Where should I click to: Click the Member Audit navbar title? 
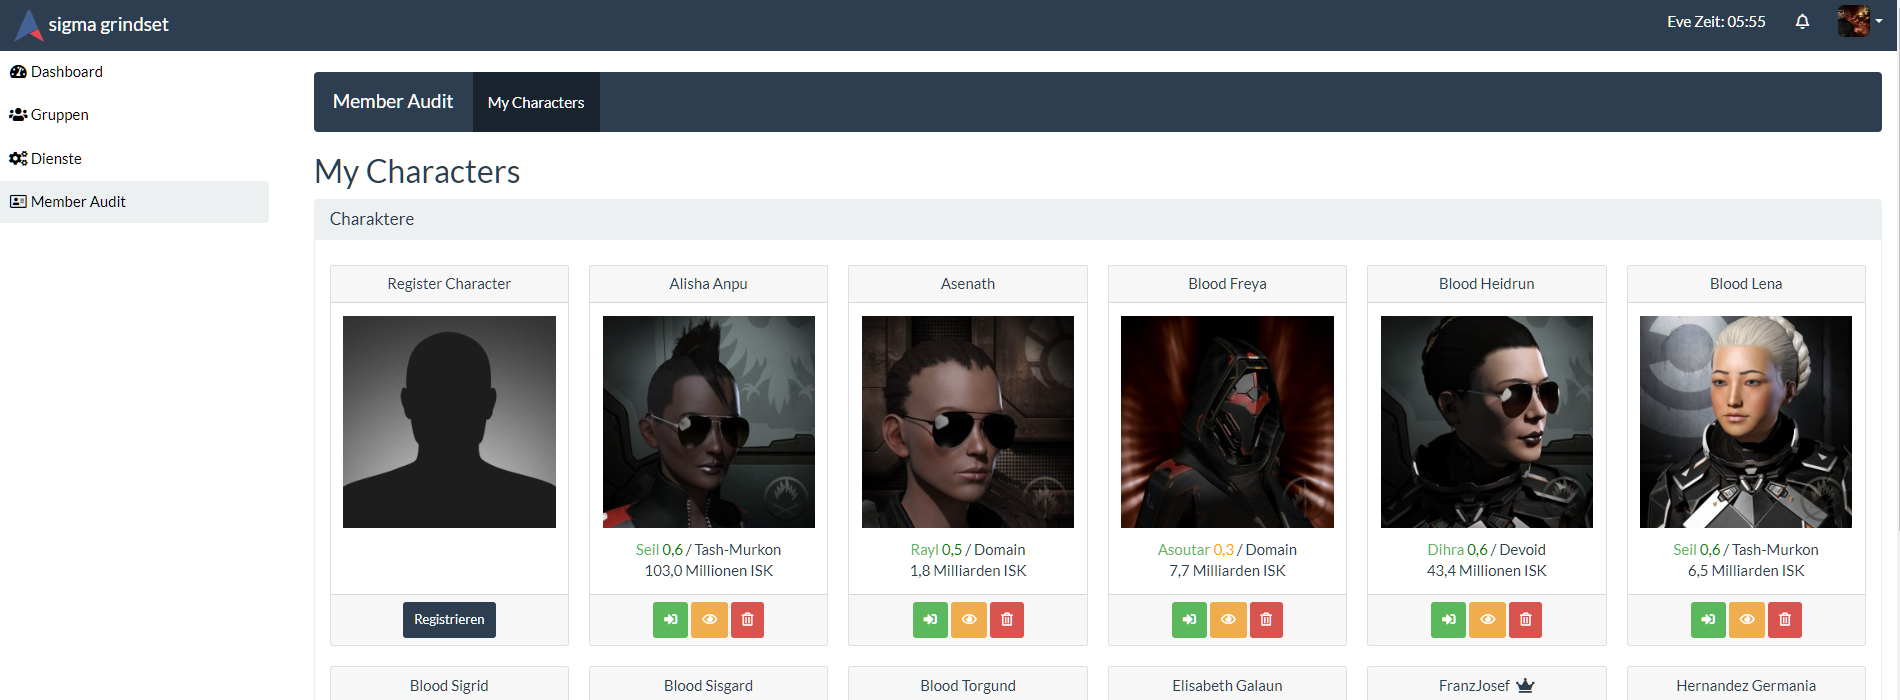pos(393,102)
